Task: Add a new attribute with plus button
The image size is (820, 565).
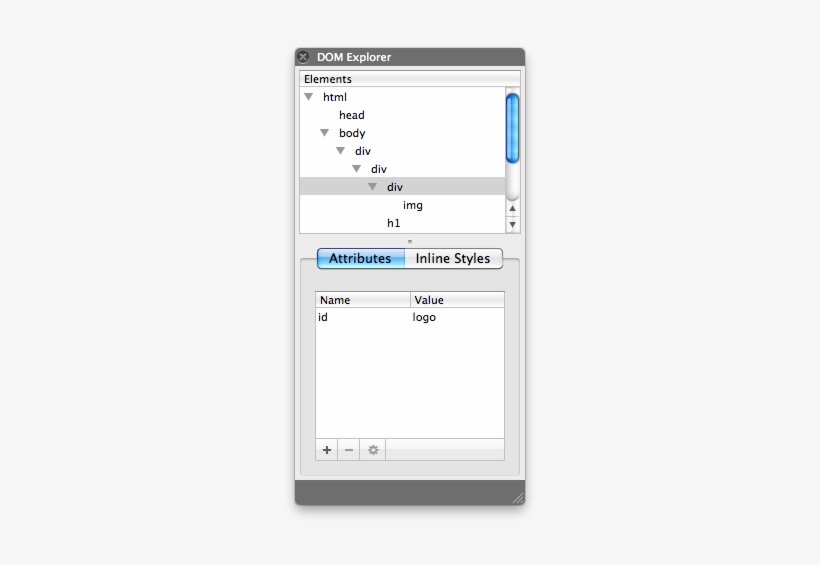Action: [327, 450]
